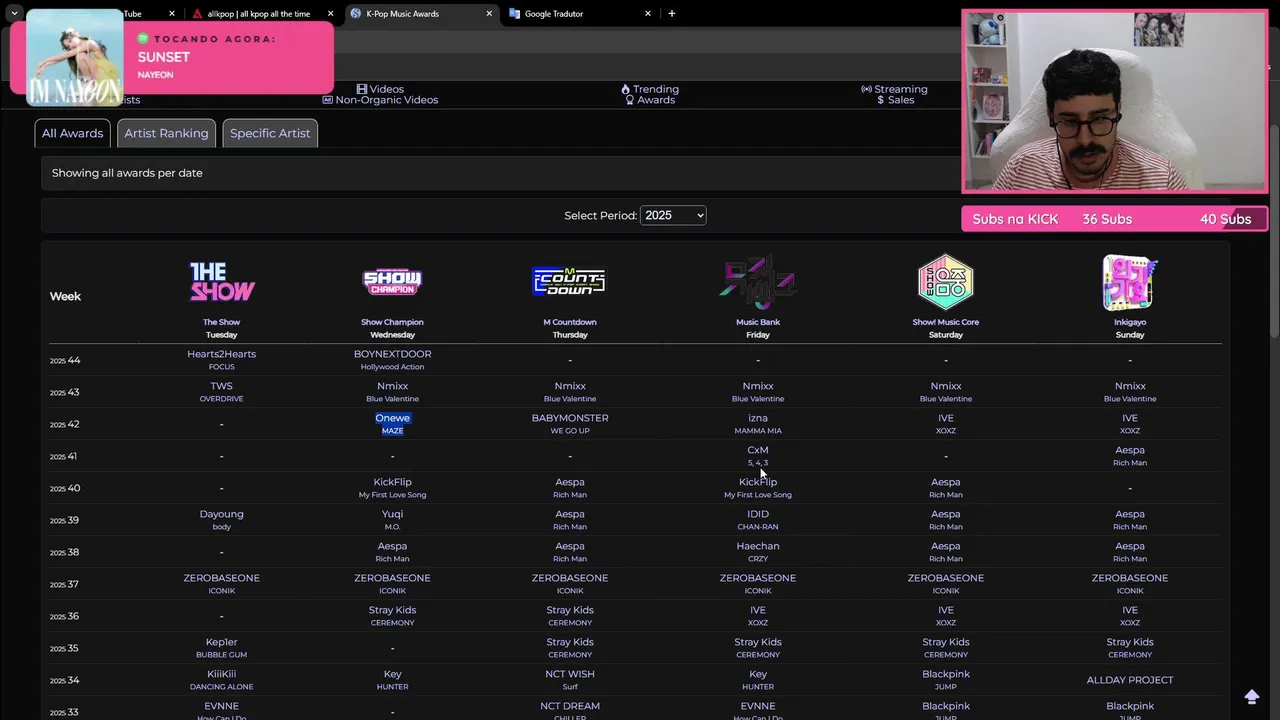
Task: Click Yuqi M.O. entry
Action: click(392, 519)
